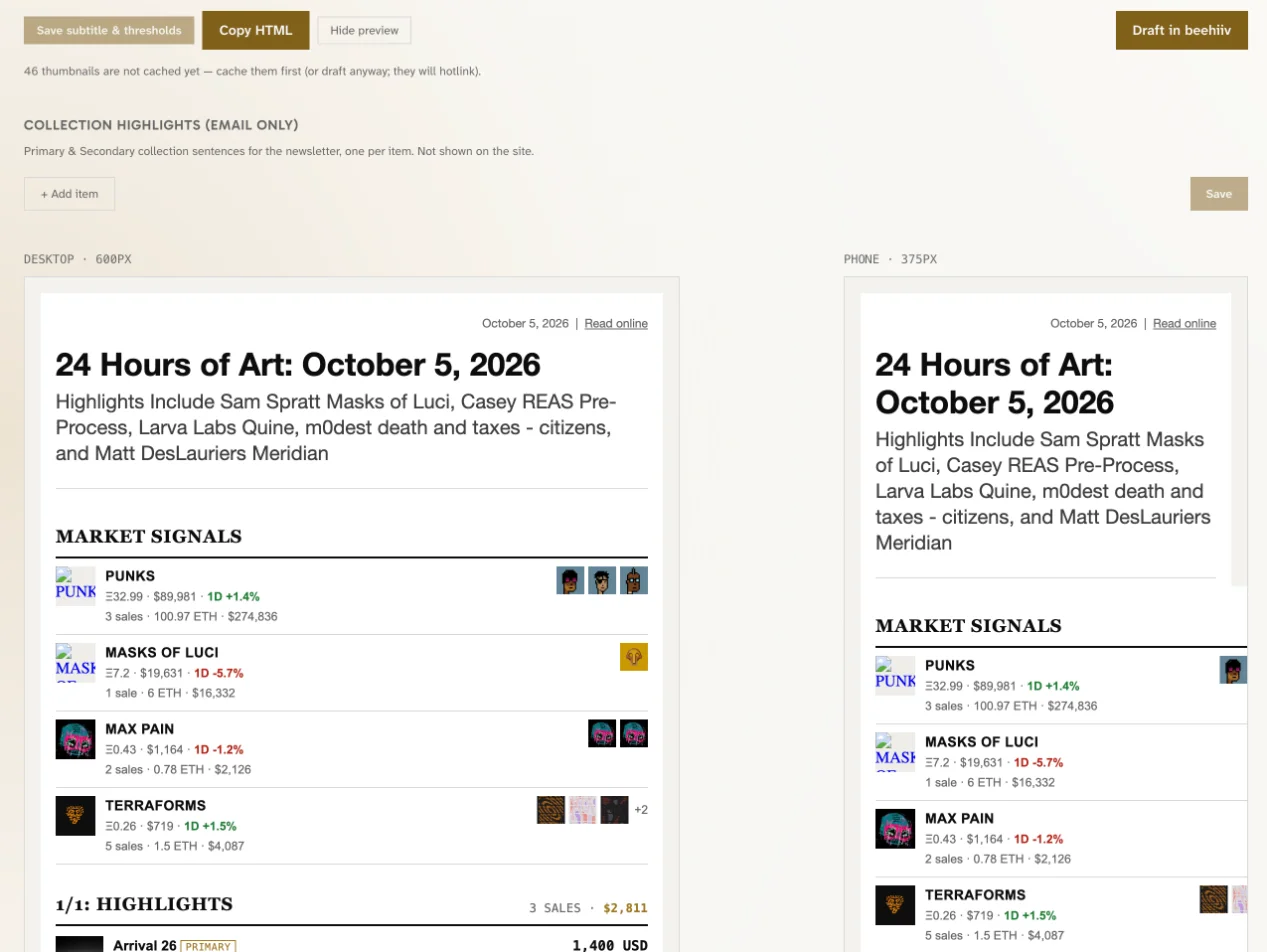Screen dimensions: 1267x952
Task: Open first punk thumbnail in desktop PUNKS row
Action: tap(570, 580)
